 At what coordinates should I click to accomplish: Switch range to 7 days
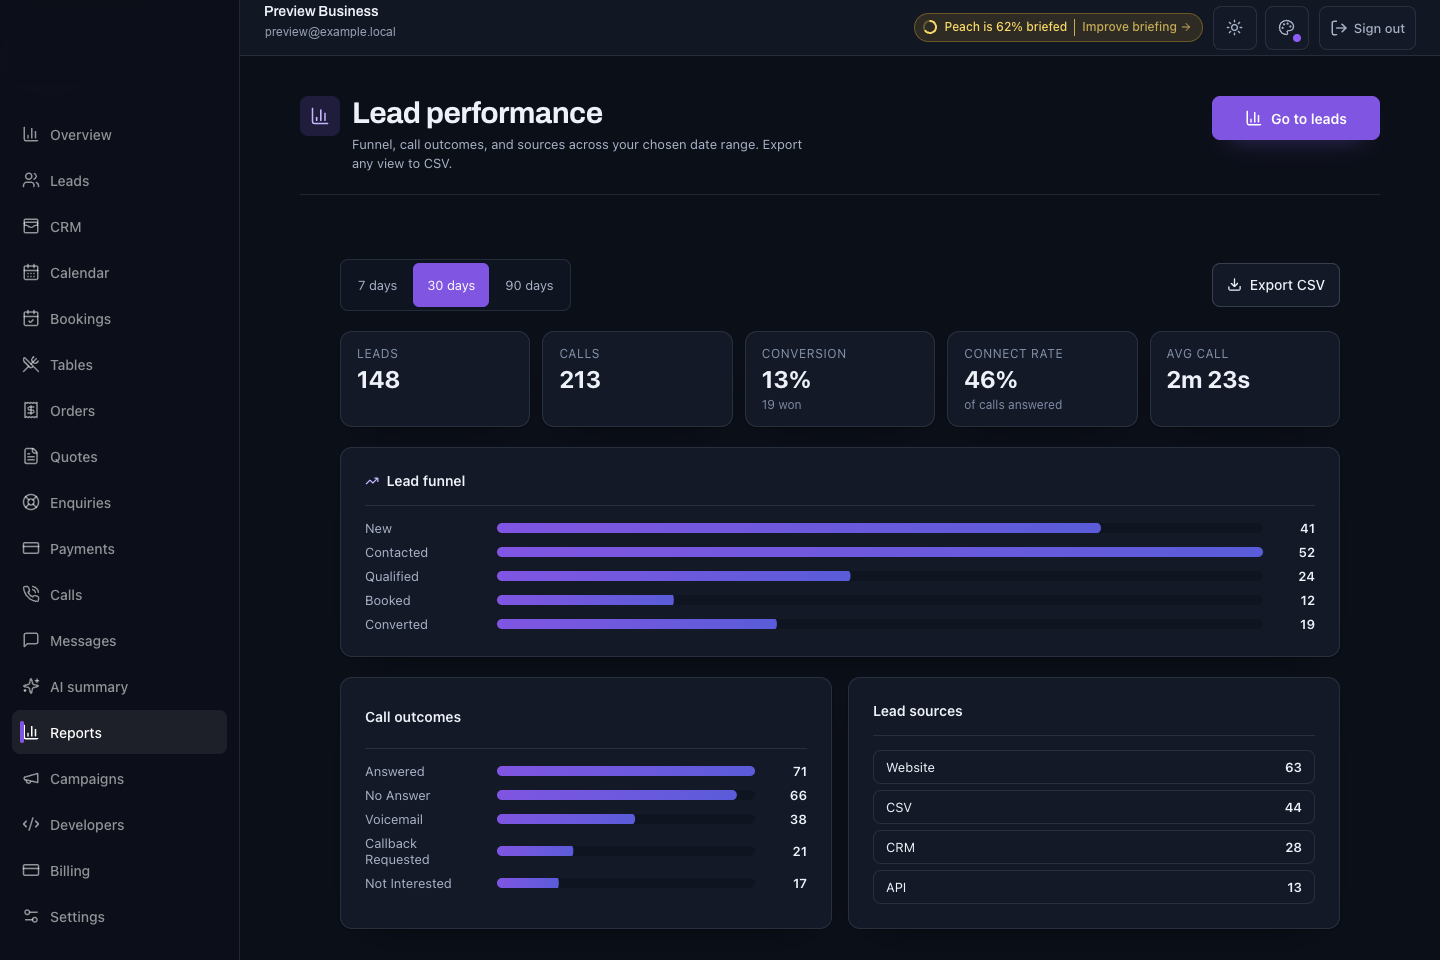[x=378, y=285]
